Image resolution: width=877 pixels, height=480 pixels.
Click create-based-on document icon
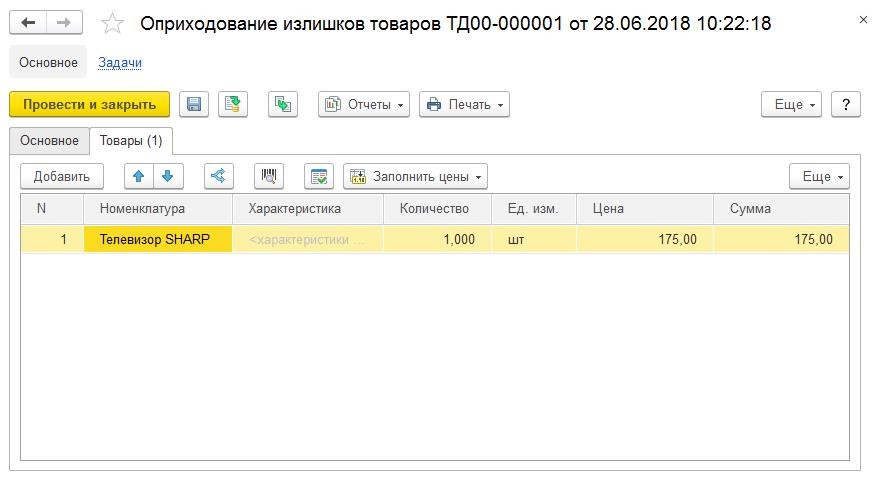[x=283, y=105]
